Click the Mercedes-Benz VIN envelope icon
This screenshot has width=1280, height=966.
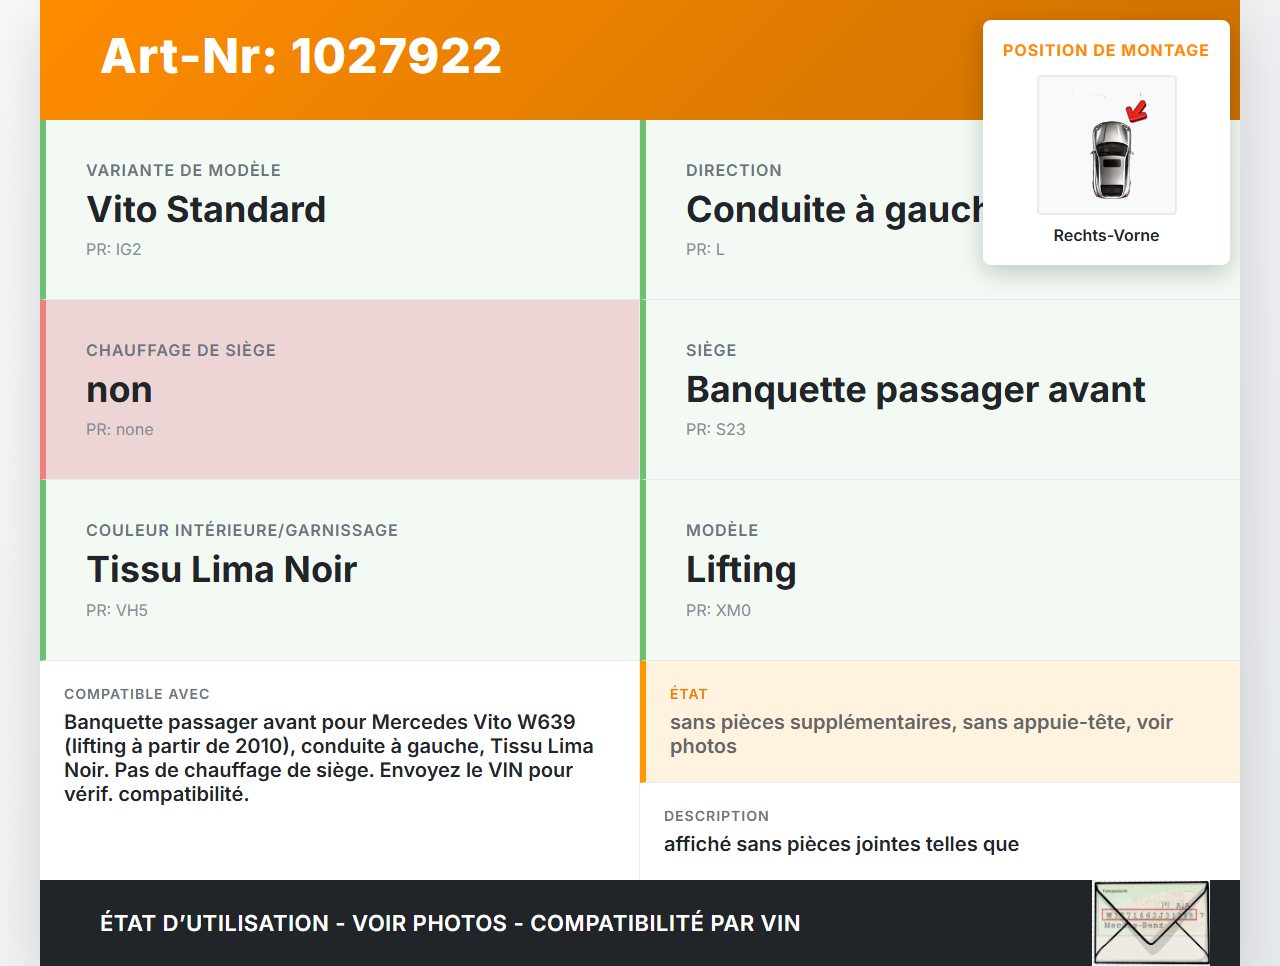(1150, 921)
